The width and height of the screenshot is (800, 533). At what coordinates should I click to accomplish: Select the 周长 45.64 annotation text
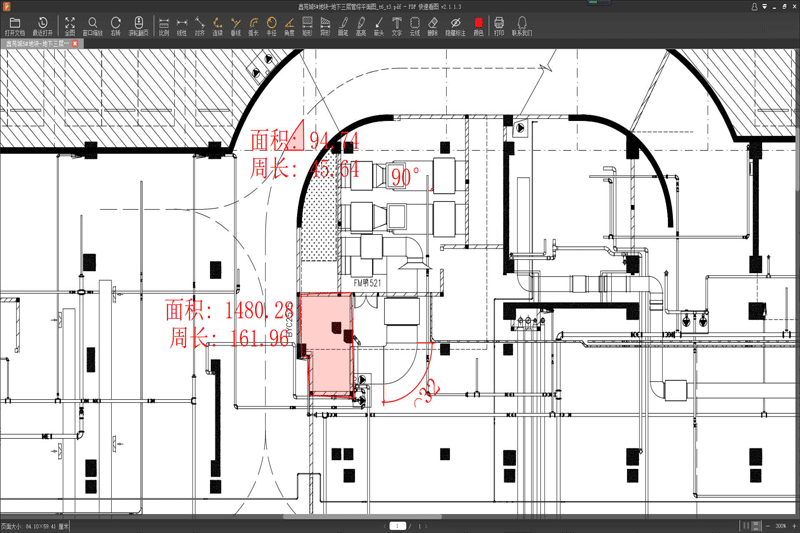point(305,168)
